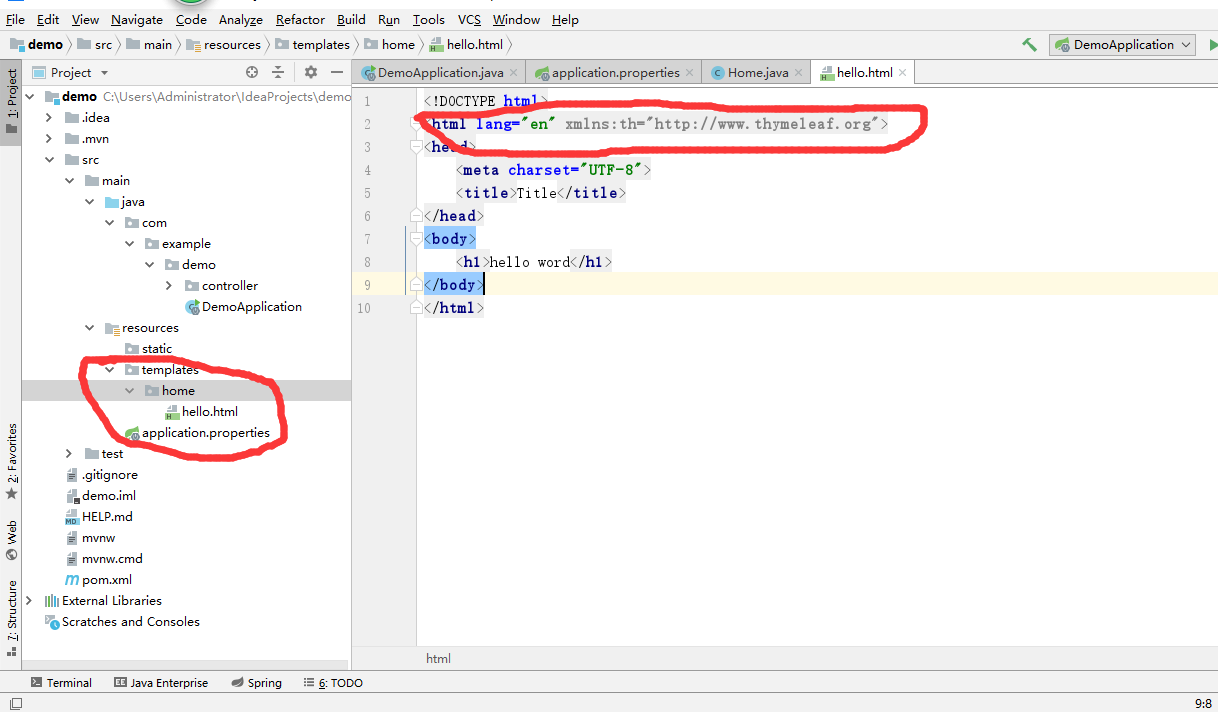Click the Build Project hammer icon
Image resolution: width=1218 pixels, height=712 pixels.
[x=1029, y=45]
